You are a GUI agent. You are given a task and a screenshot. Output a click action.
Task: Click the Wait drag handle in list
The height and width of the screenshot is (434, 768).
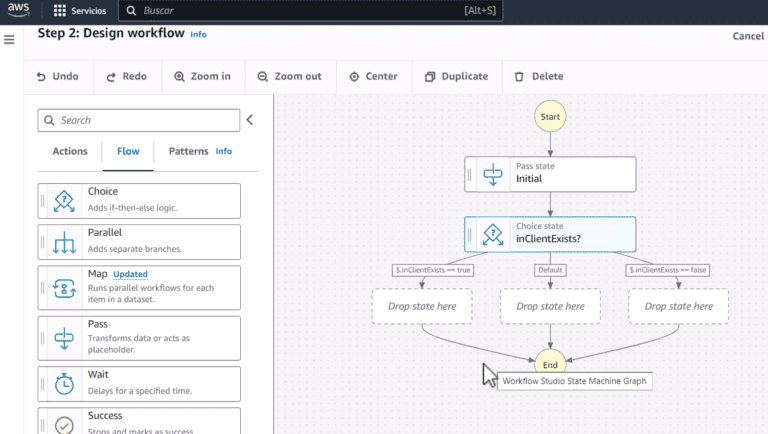tap(43, 384)
